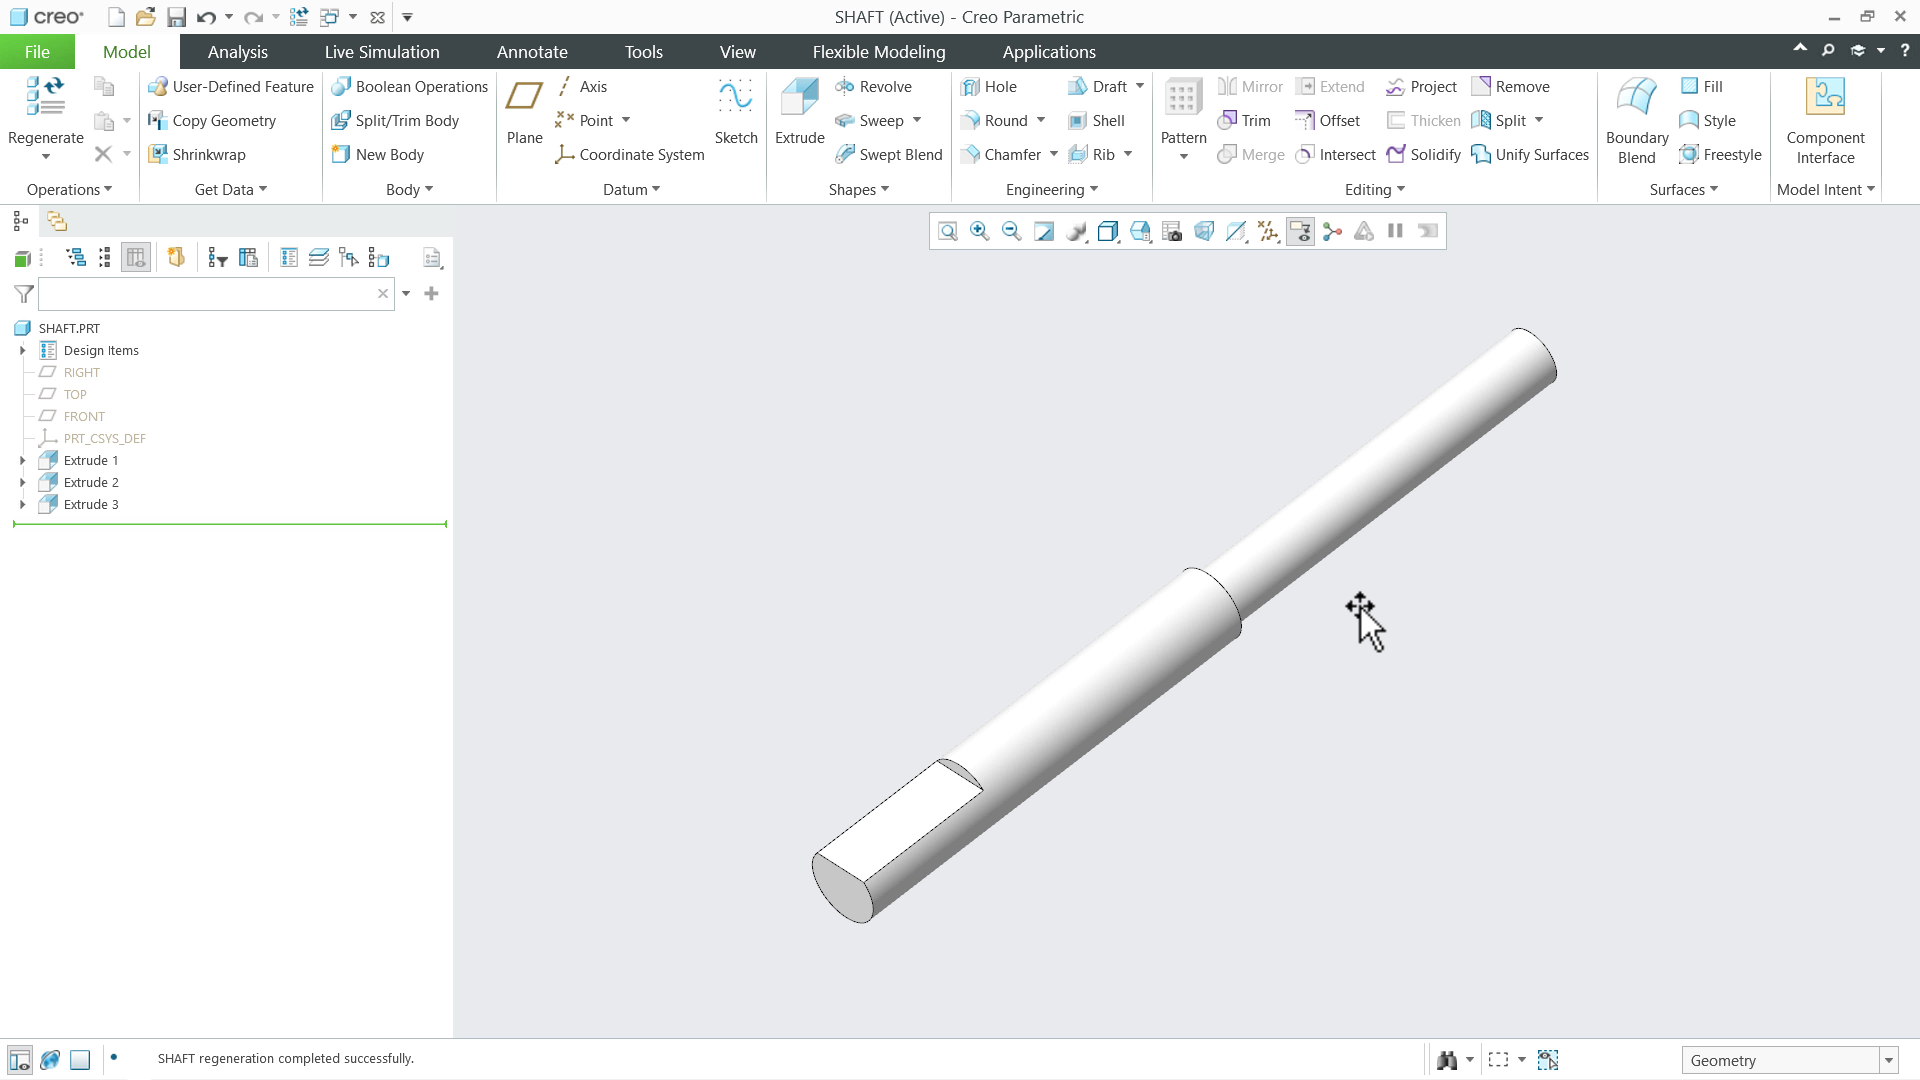Toggle the saved orientations view
Screen dimensions: 1920x1080
click(x=1108, y=231)
